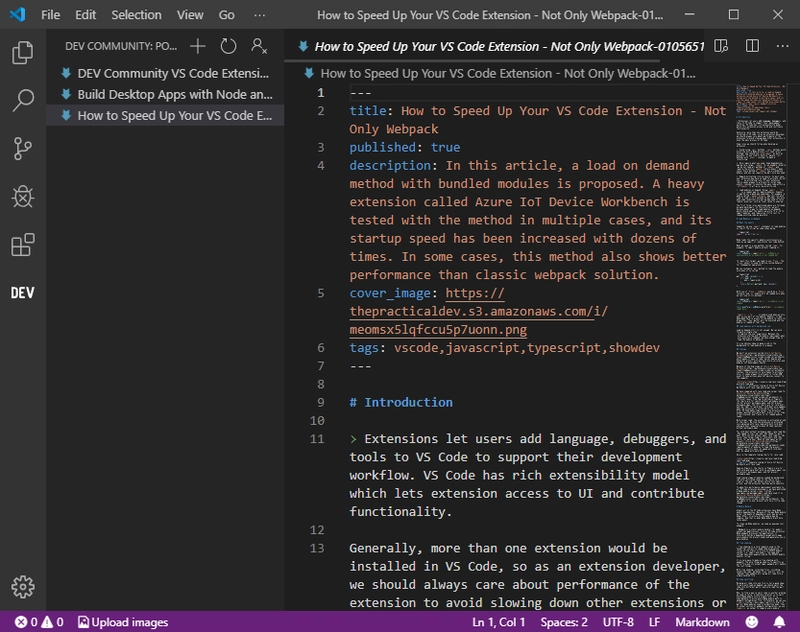Click the feedback smiley icon
Image resolution: width=800 pixels, height=632 pixels.
pyautogui.click(x=752, y=622)
